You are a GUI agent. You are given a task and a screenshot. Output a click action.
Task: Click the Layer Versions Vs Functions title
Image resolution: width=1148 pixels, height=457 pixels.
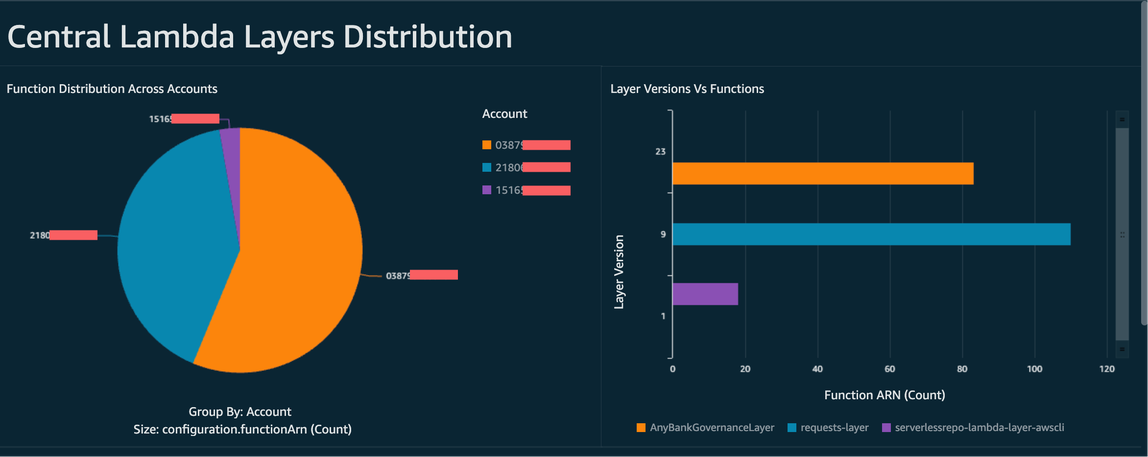pos(687,89)
